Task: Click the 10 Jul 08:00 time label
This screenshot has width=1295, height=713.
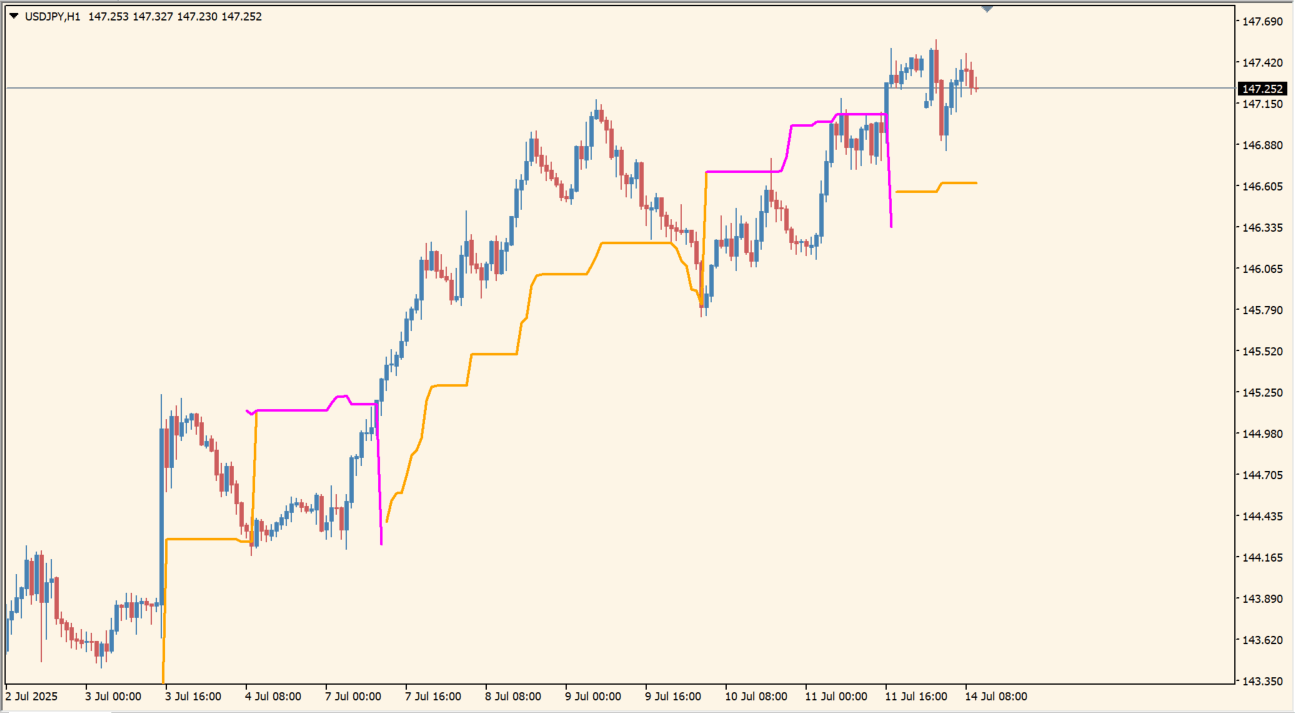Action: 756,696
